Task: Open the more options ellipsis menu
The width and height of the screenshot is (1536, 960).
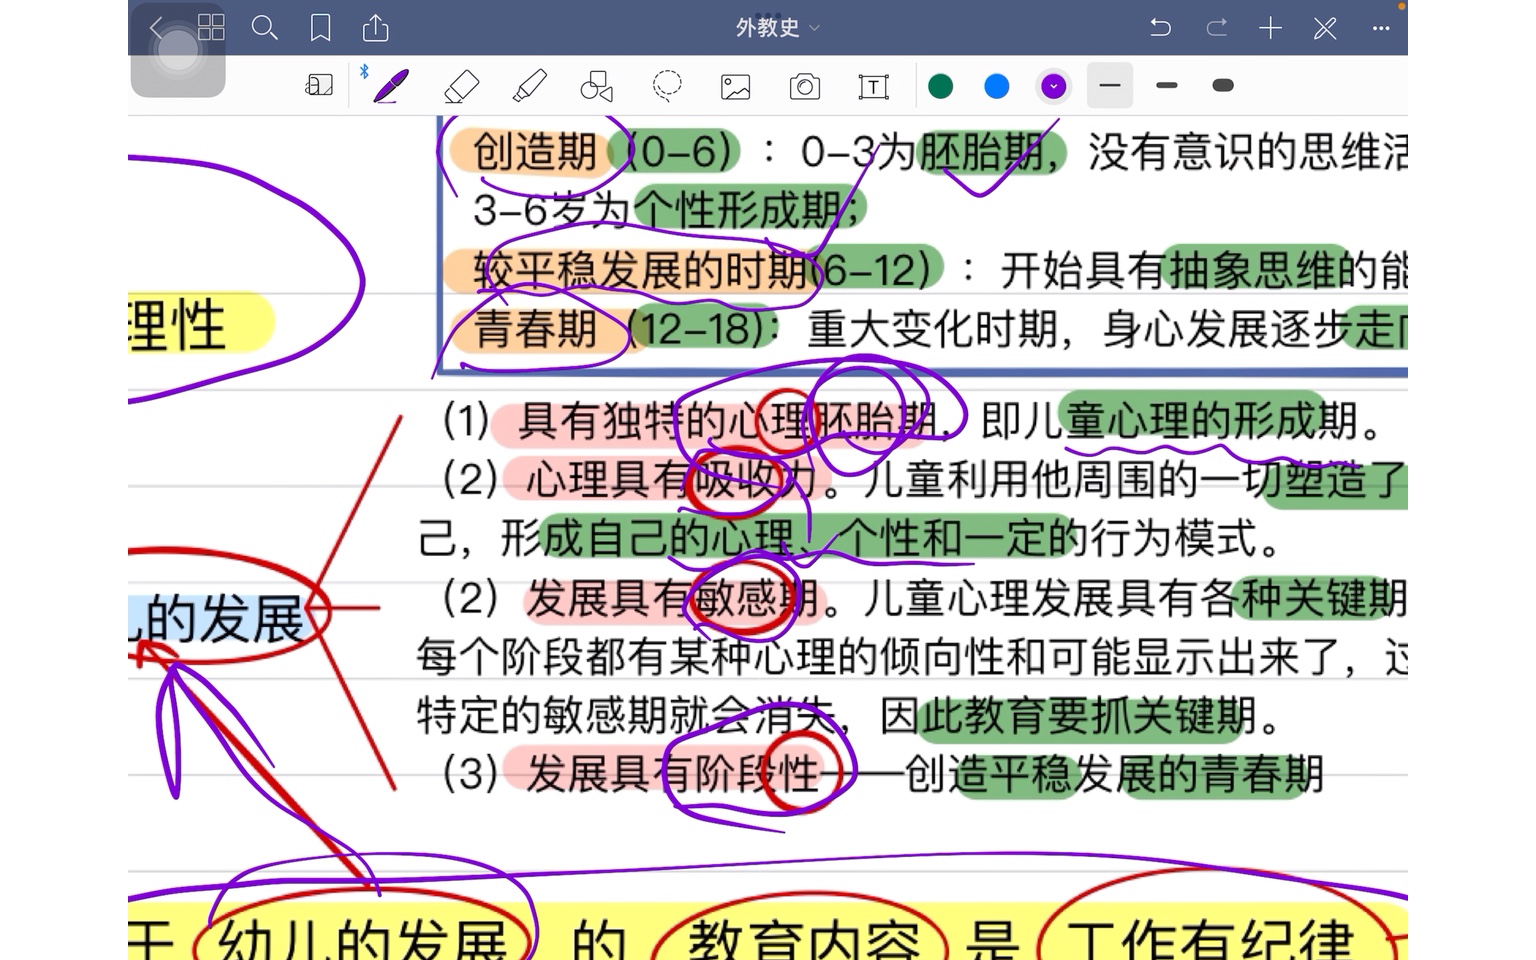Action: [1381, 28]
